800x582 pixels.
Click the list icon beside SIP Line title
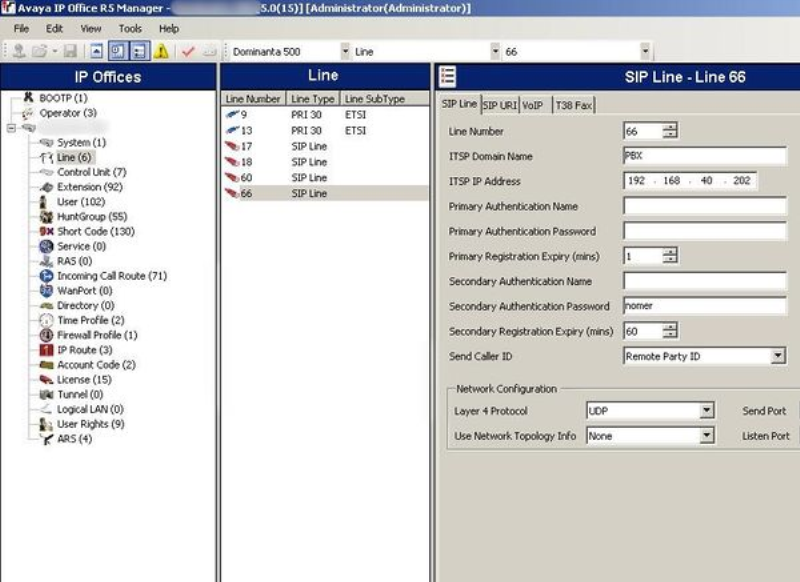coord(447,77)
